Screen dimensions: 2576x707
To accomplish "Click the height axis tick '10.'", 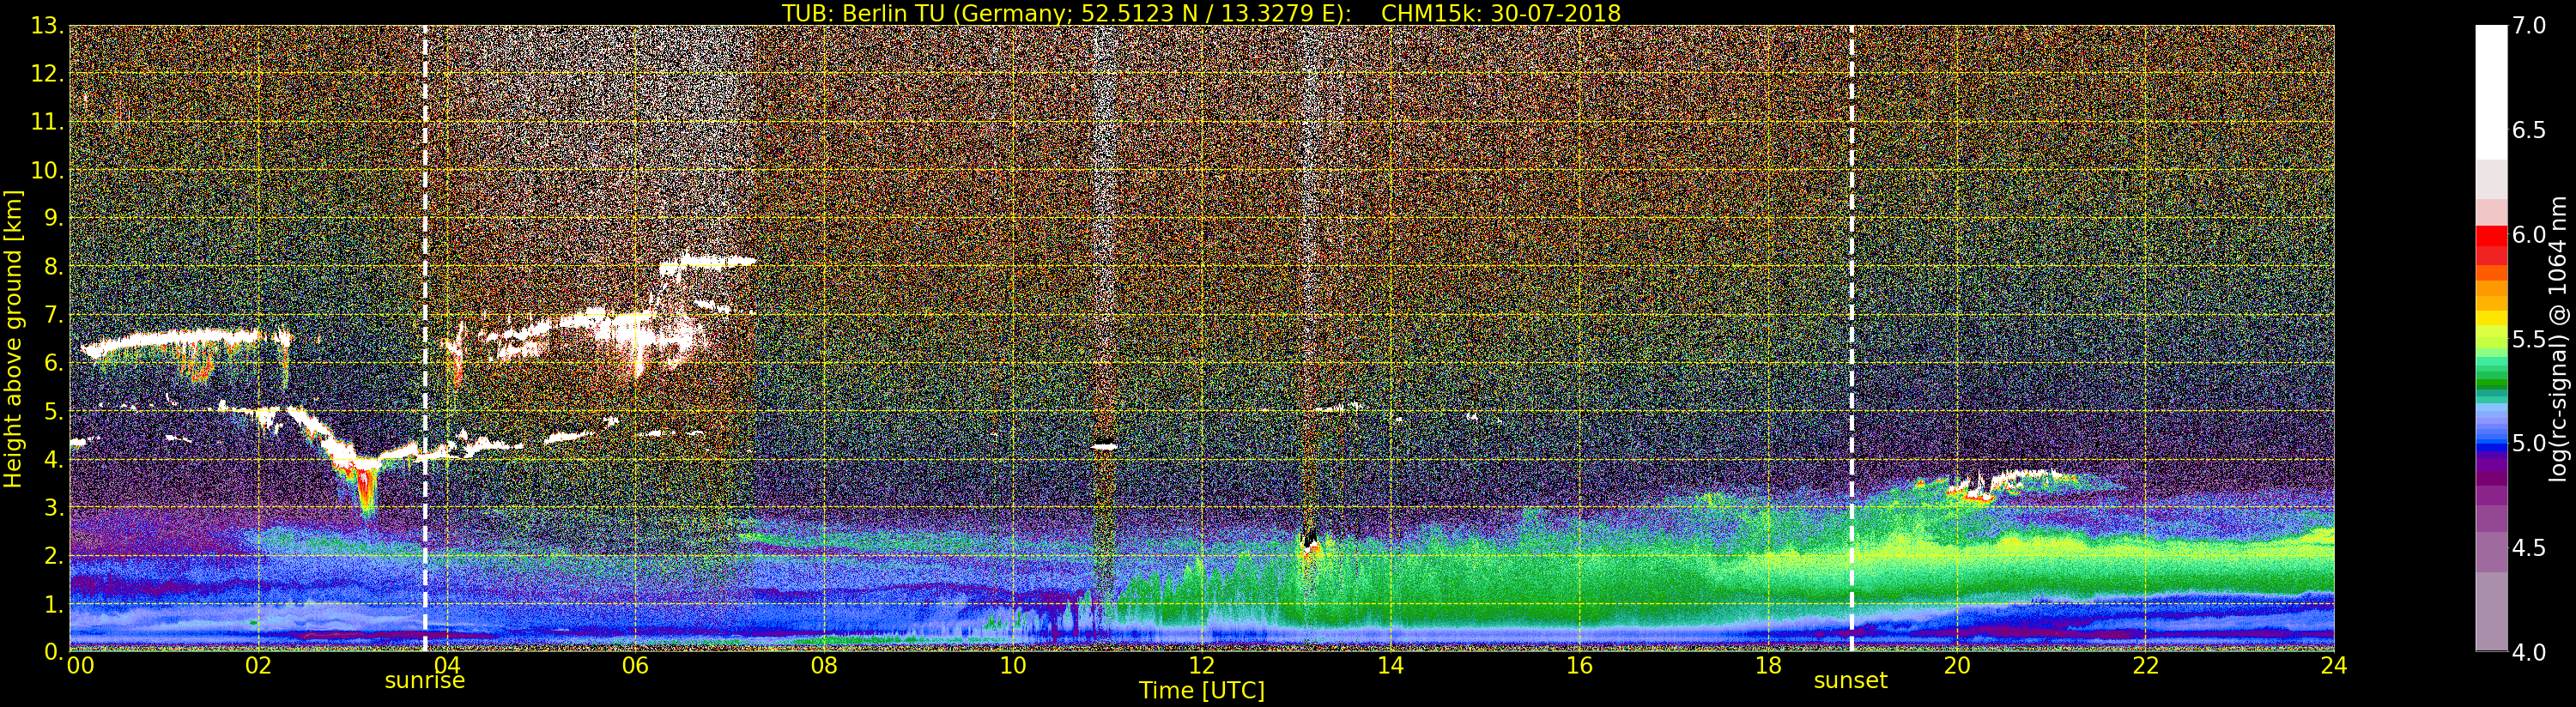I will [x=47, y=170].
